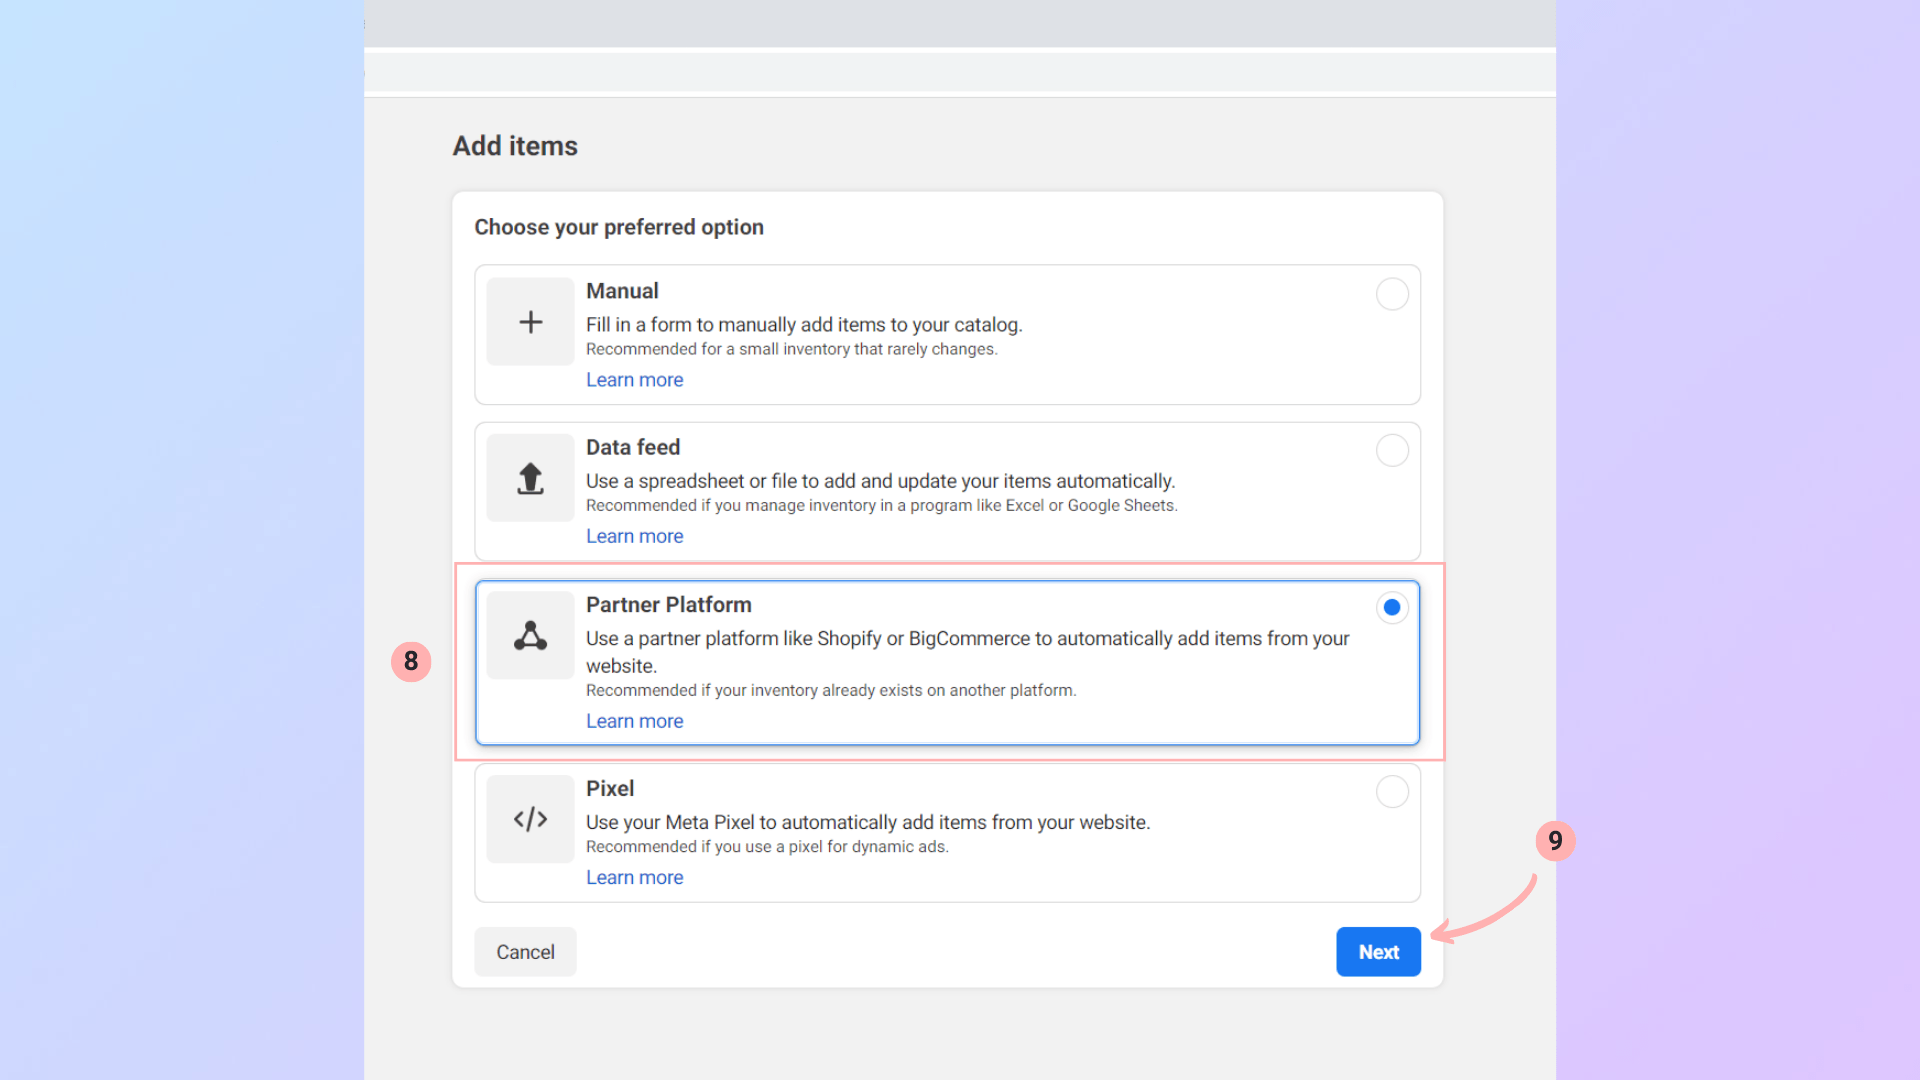The width and height of the screenshot is (1920, 1080).
Task: Select the Partner Platform radio button
Action: [x=1391, y=607]
